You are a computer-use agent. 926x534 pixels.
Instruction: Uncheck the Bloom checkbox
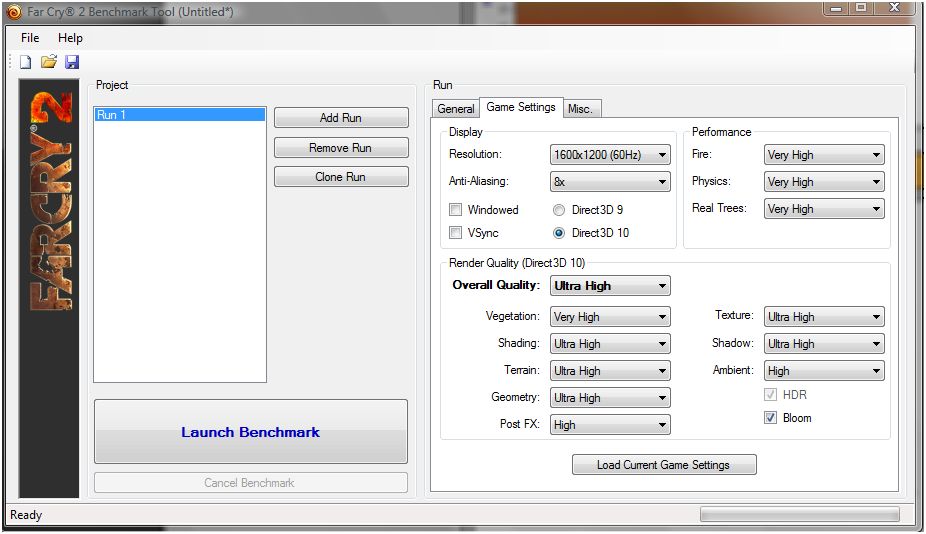[770, 418]
